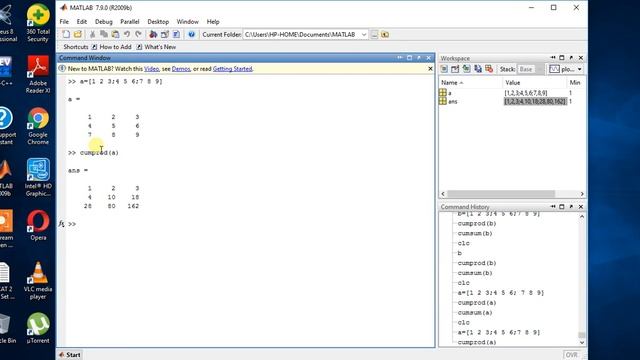Open the Getting Started link

tap(232, 69)
